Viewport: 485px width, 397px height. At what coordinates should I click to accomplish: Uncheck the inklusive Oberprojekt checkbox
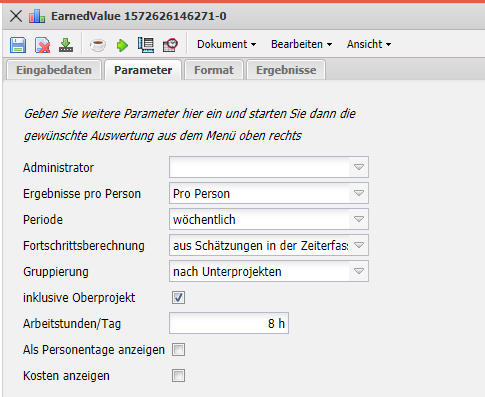pyautogui.click(x=178, y=297)
